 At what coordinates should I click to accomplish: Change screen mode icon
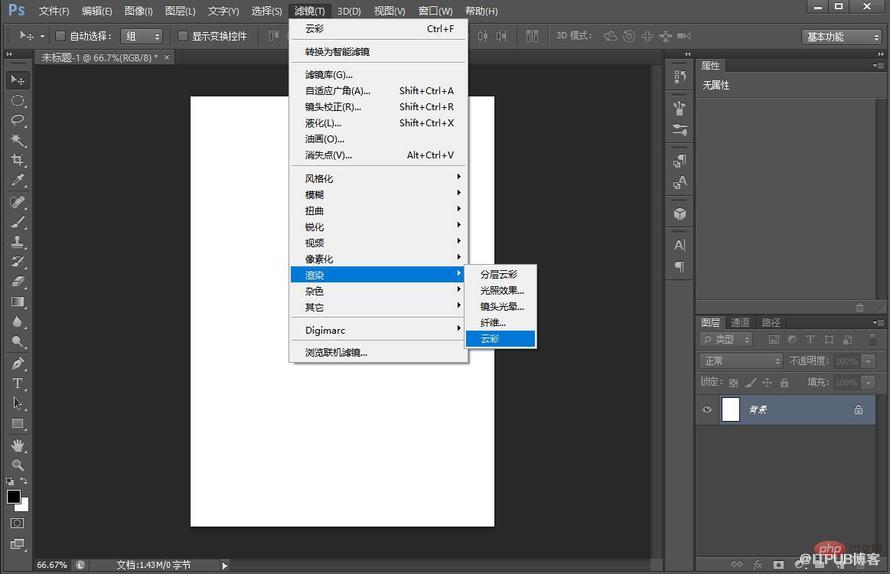(18, 544)
